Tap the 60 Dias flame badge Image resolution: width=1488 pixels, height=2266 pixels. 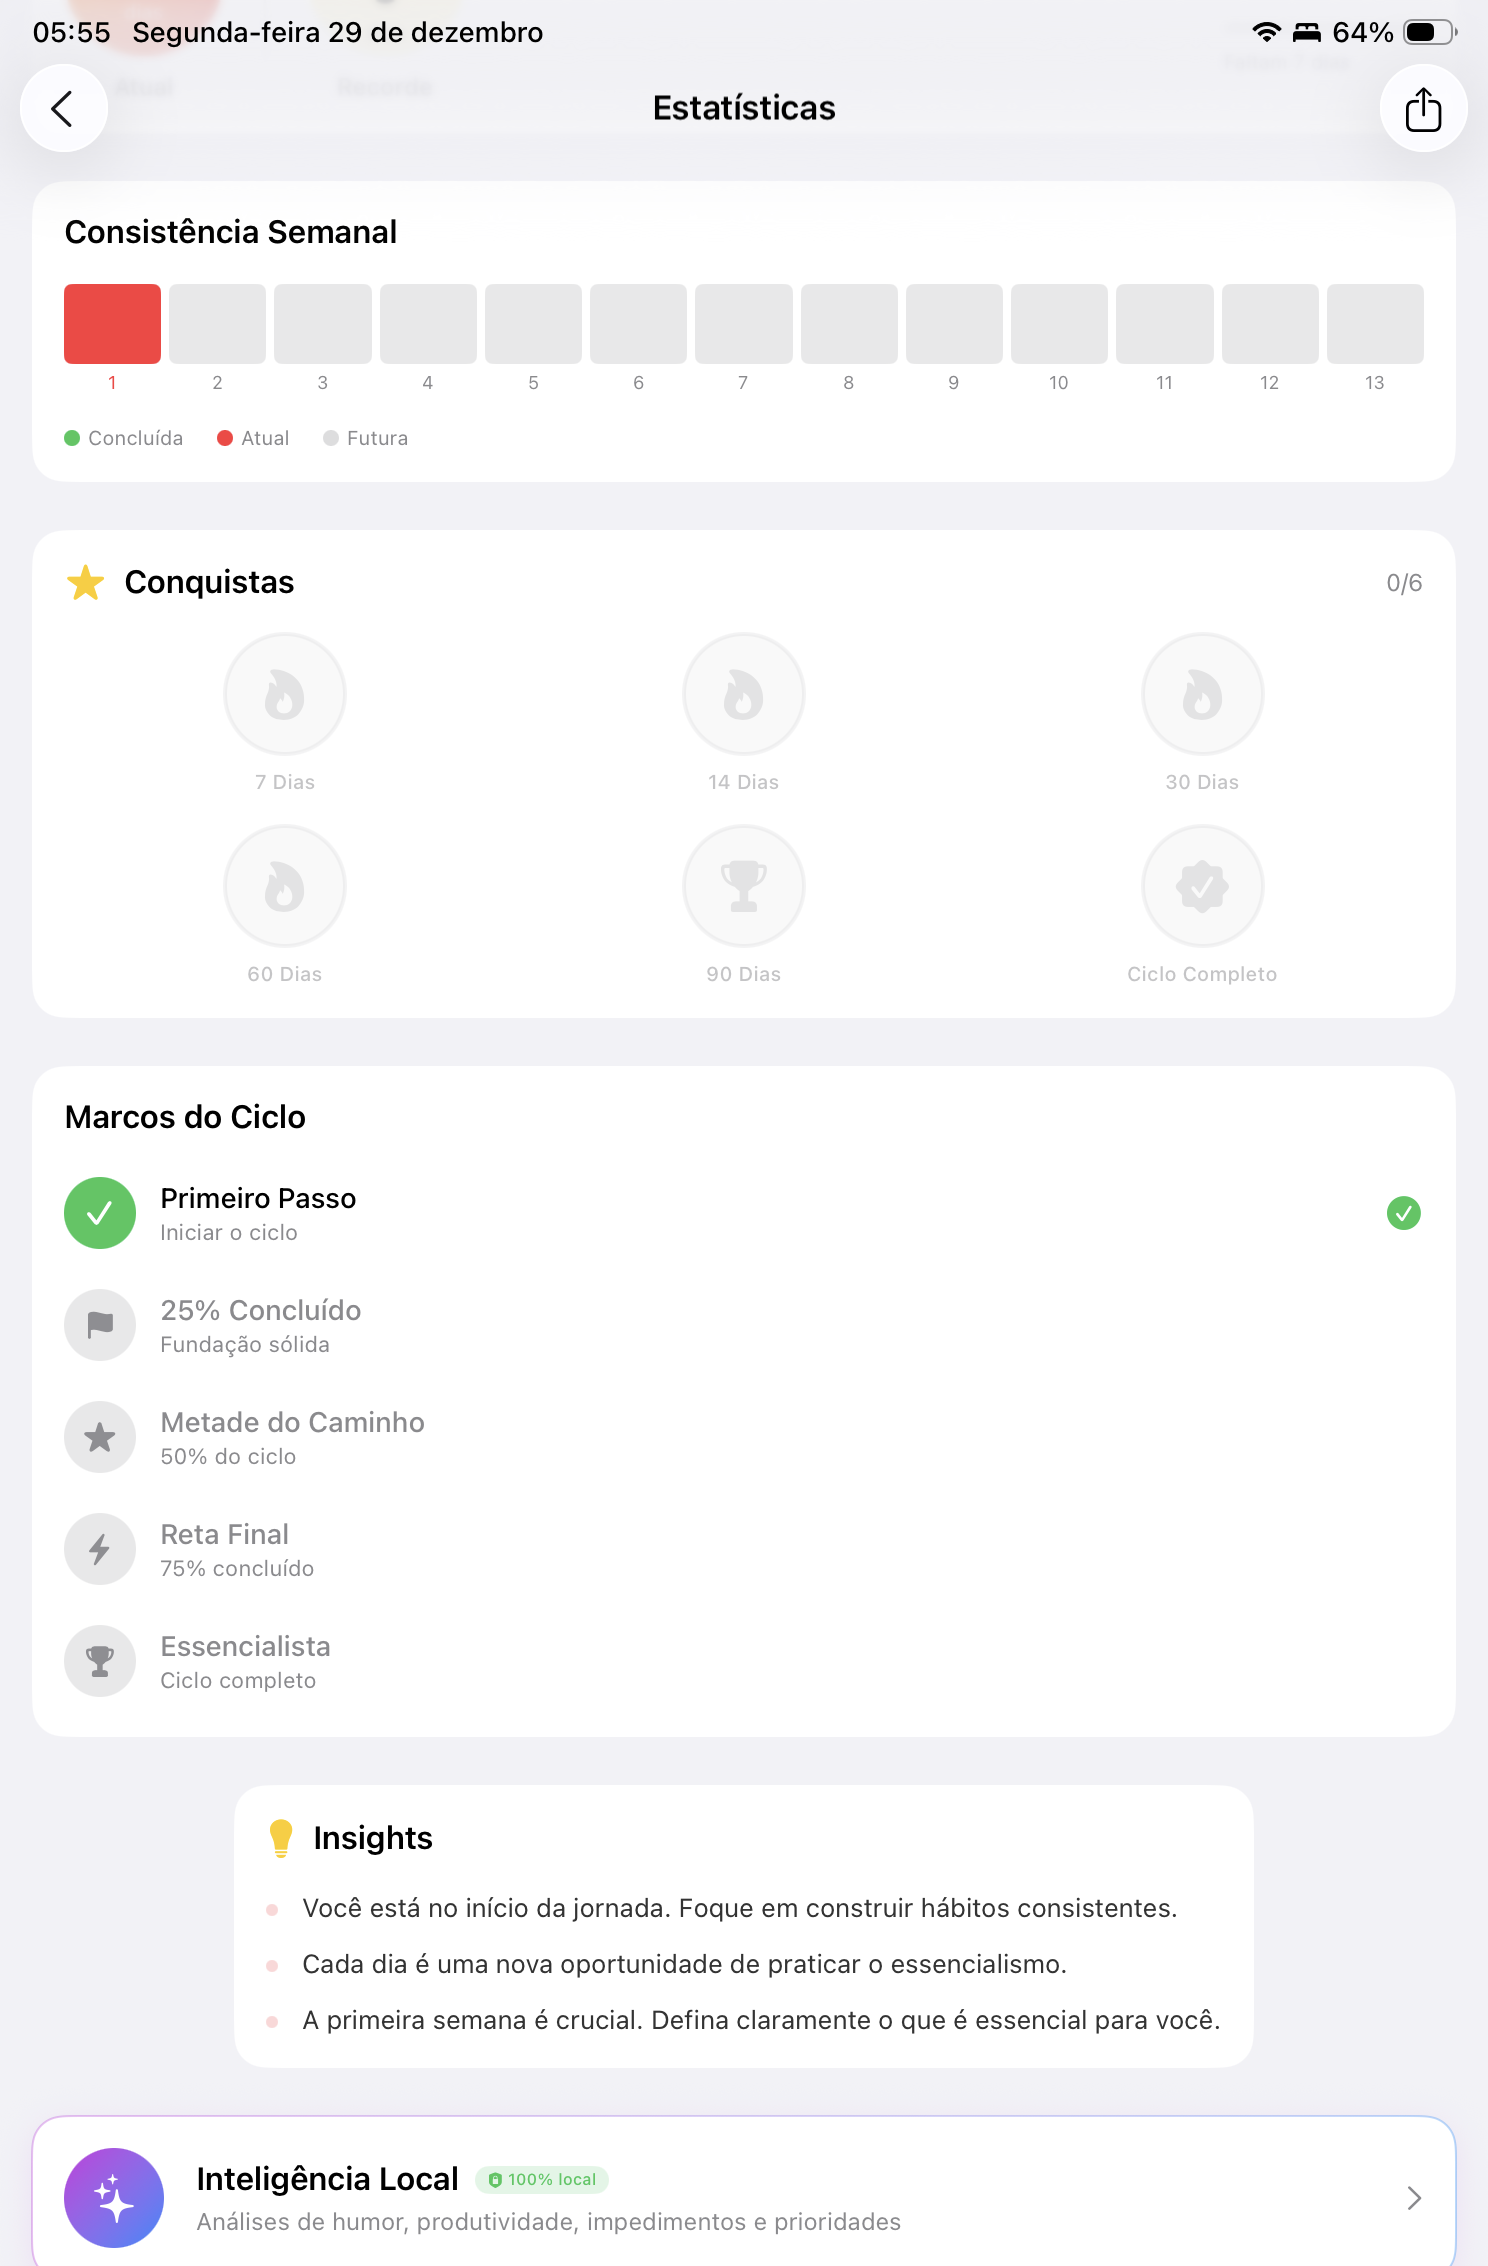[285, 885]
